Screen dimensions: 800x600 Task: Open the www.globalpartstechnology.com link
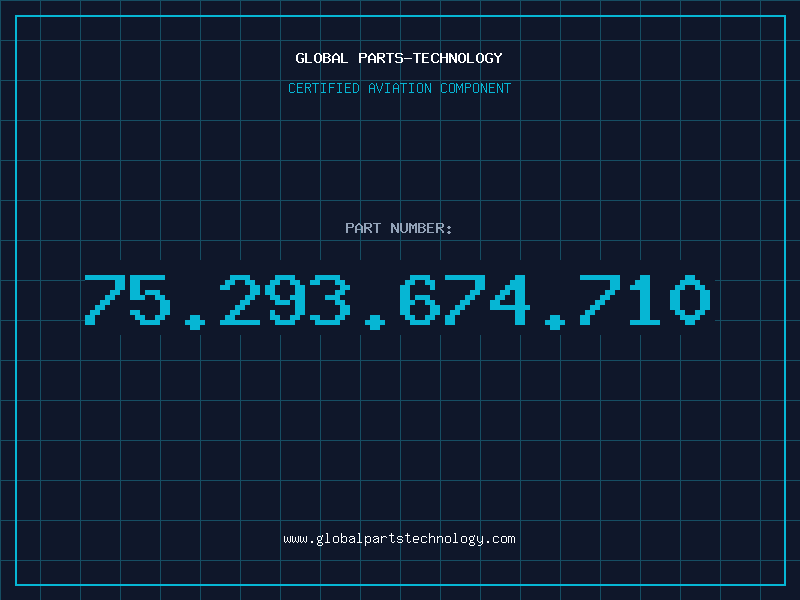click(x=399, y=539)
